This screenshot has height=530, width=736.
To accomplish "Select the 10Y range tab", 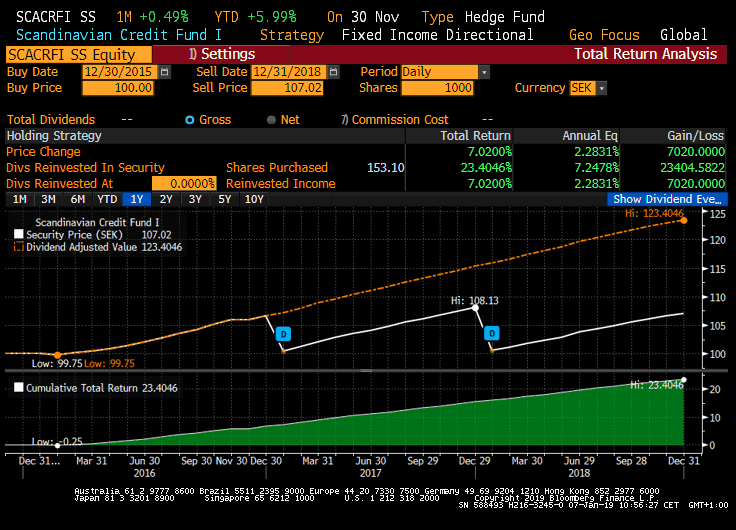I will pyautogui.click(x=254, y=199).
